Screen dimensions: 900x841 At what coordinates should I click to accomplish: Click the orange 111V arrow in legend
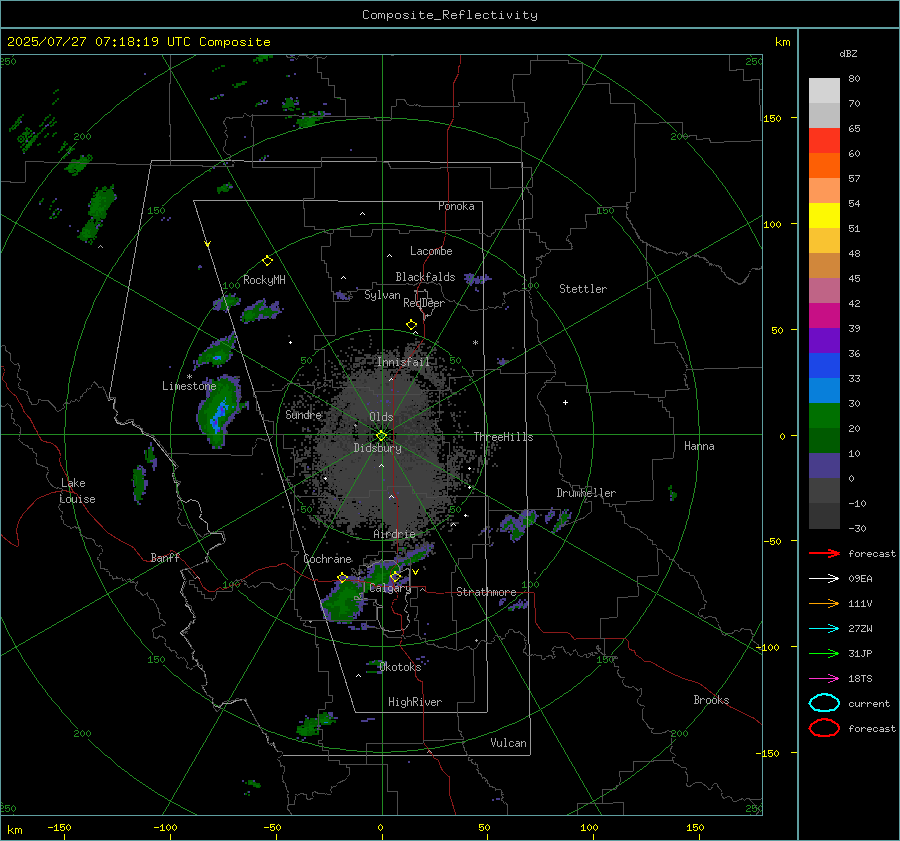tap(824, 603)
